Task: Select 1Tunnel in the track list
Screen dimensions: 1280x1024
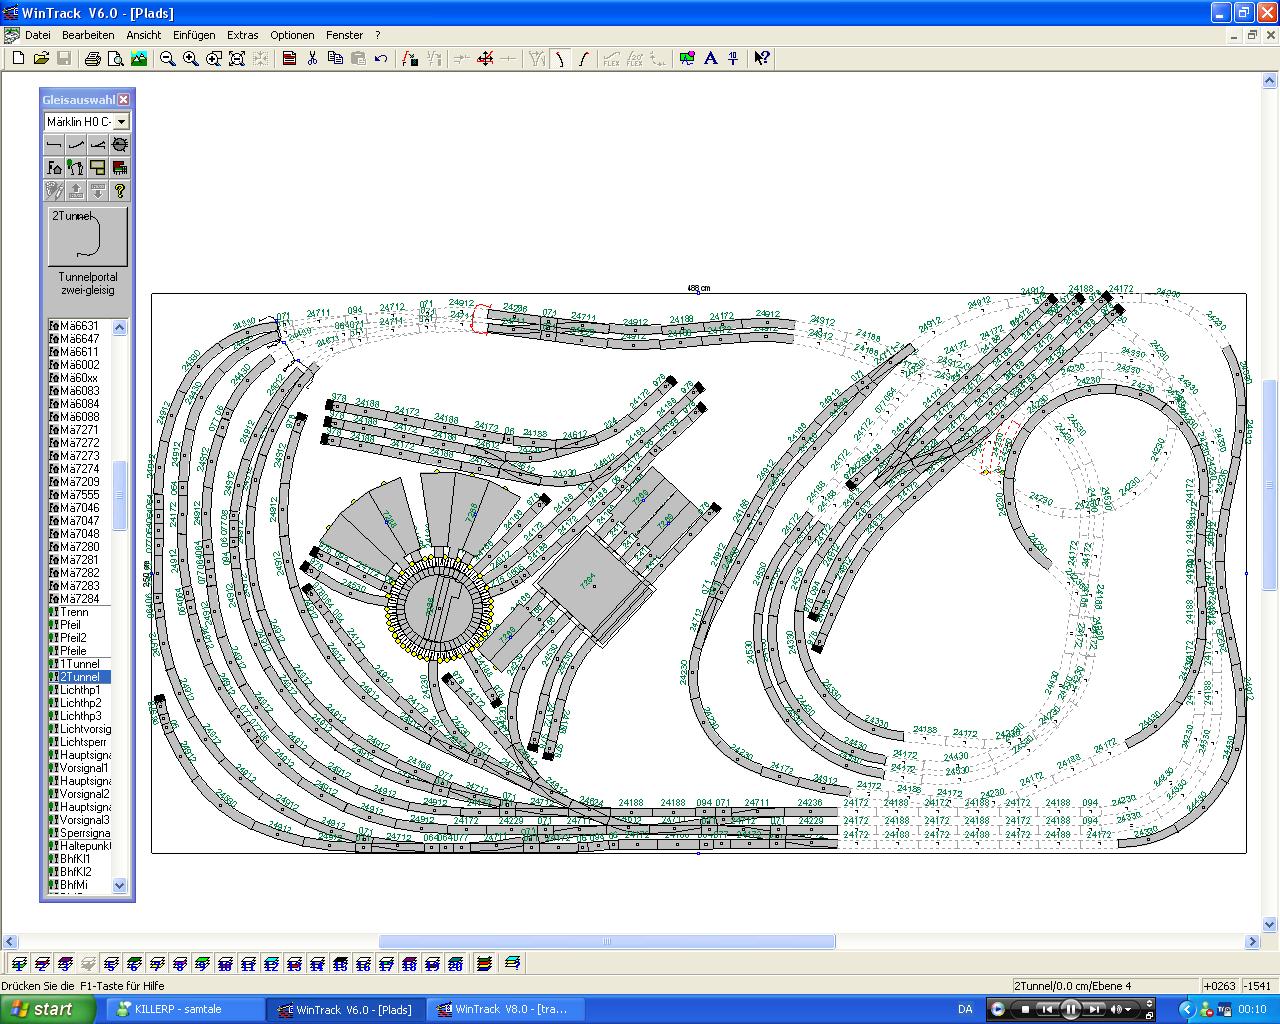Action: tap(80, 664)
